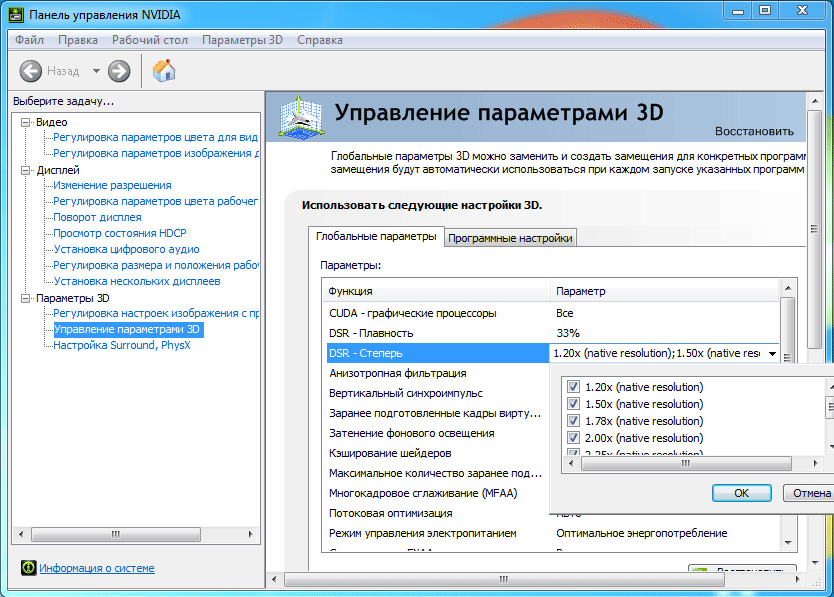The image size is (834, 597).
Task: Open Установка цифрового аудио task
Action: click(x=127, y=249)
